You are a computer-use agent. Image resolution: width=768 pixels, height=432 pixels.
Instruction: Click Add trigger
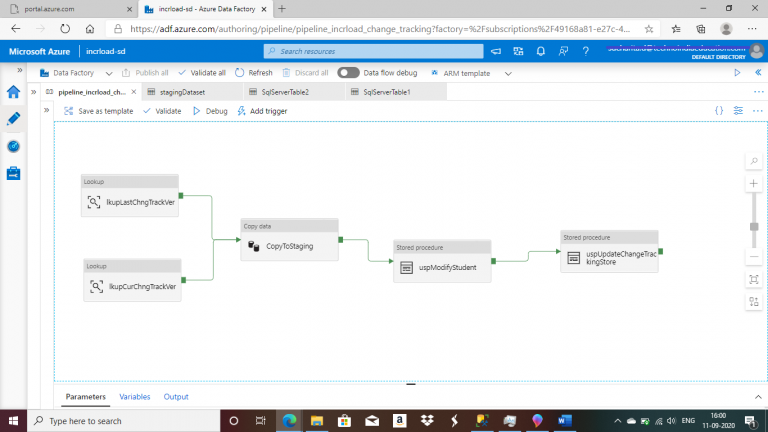click(x=263, y=111)
